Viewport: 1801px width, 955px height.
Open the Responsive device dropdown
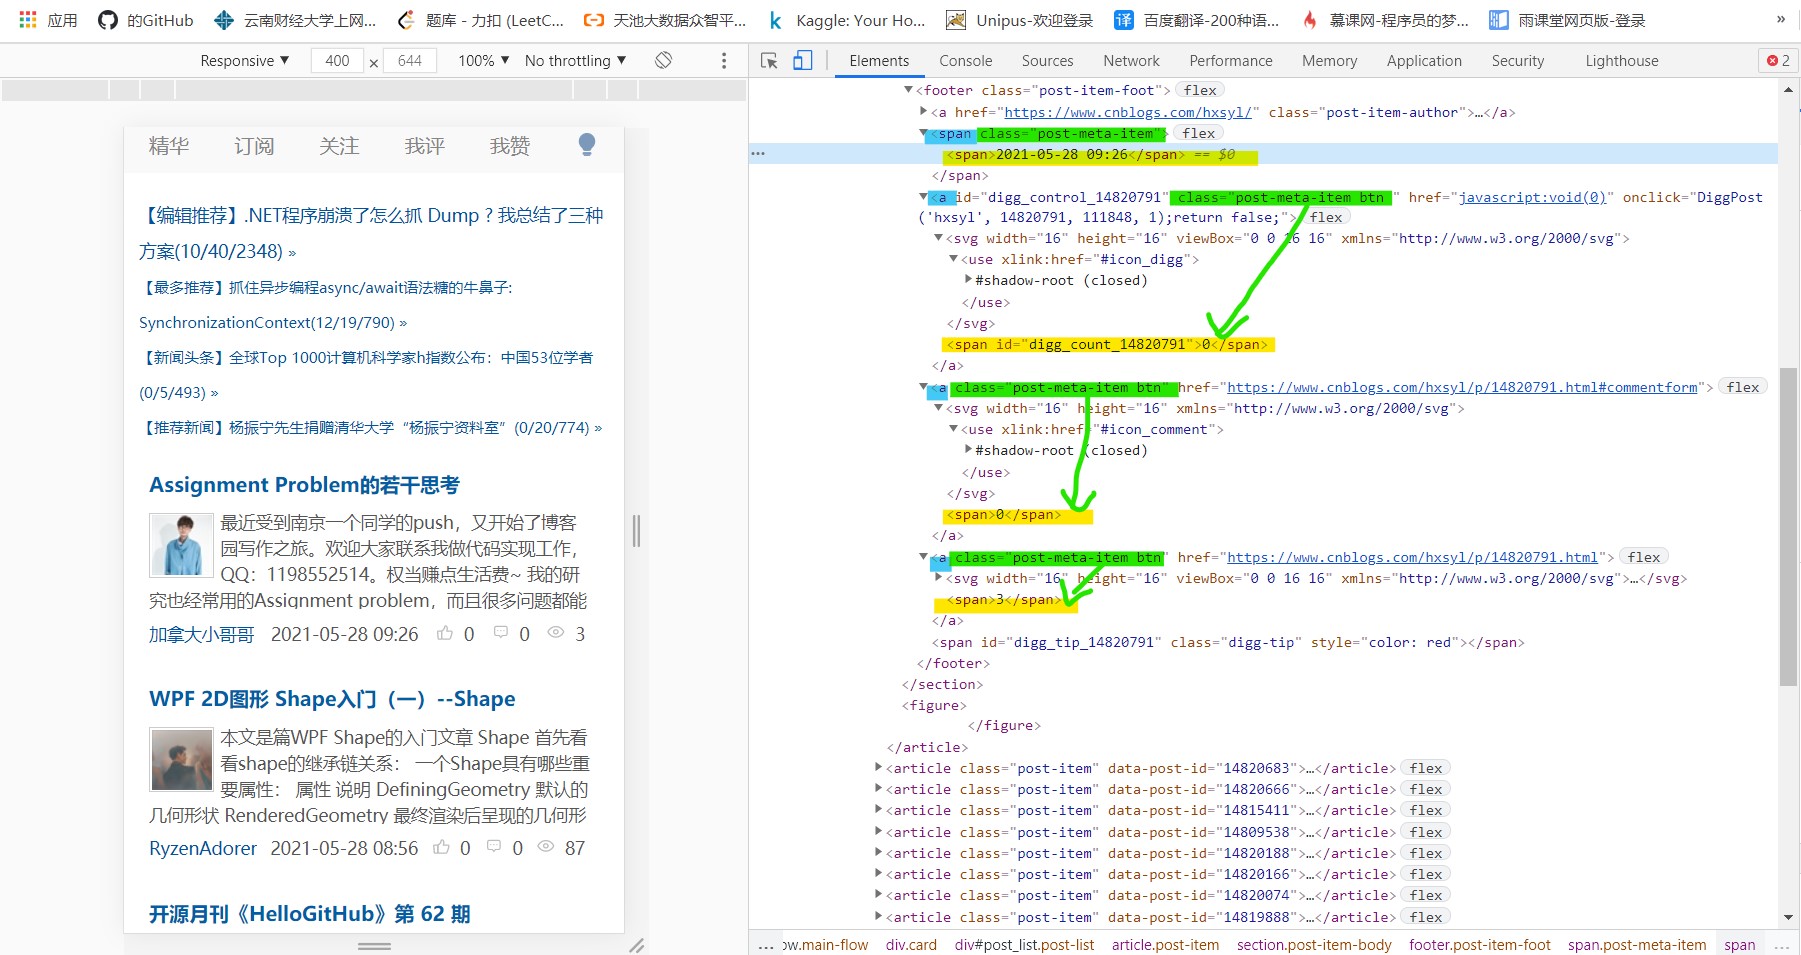pyautogui.click(x=242, y=60)
